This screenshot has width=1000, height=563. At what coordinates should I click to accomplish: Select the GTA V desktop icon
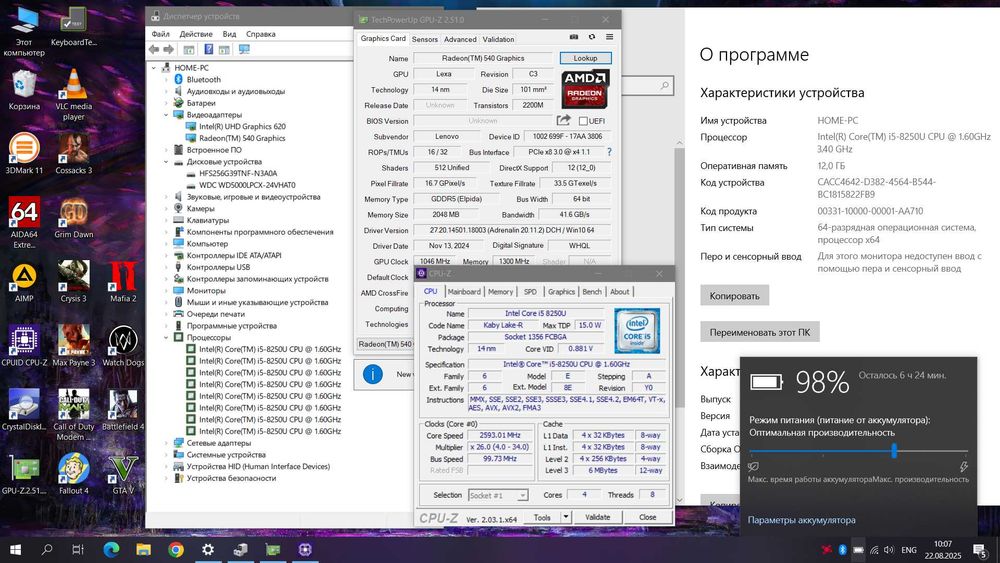coord(123,474)
